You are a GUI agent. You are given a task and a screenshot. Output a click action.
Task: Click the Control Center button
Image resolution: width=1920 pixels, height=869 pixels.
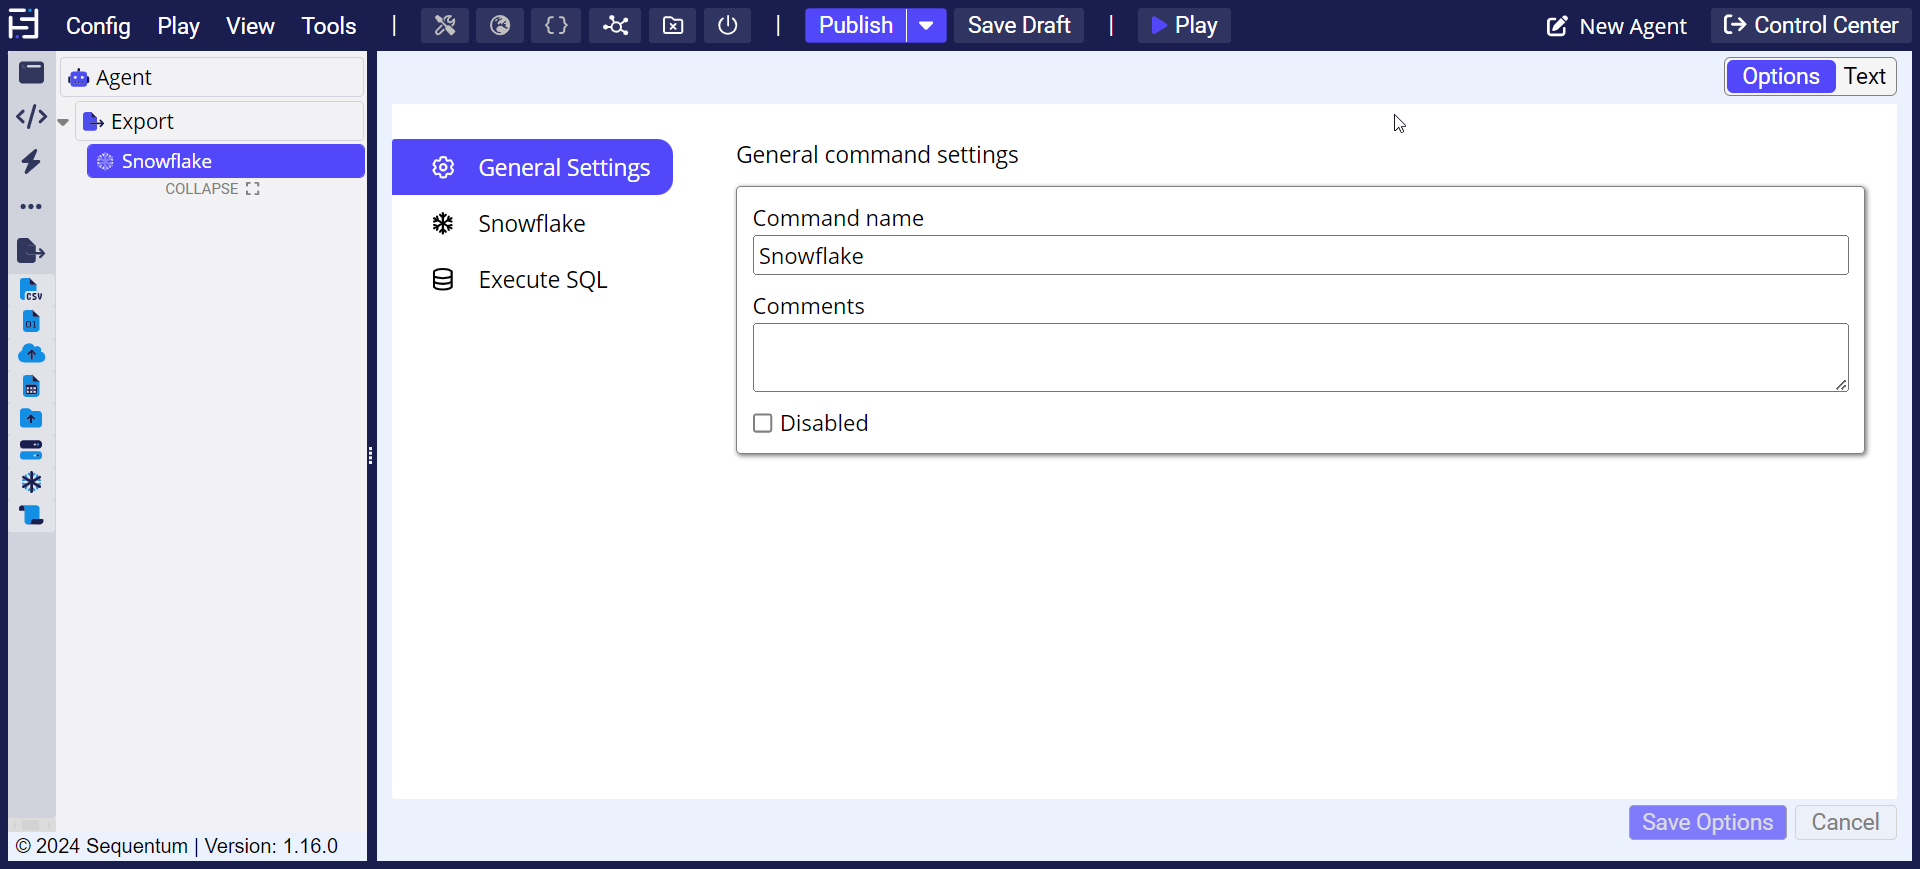[1811, 26]
